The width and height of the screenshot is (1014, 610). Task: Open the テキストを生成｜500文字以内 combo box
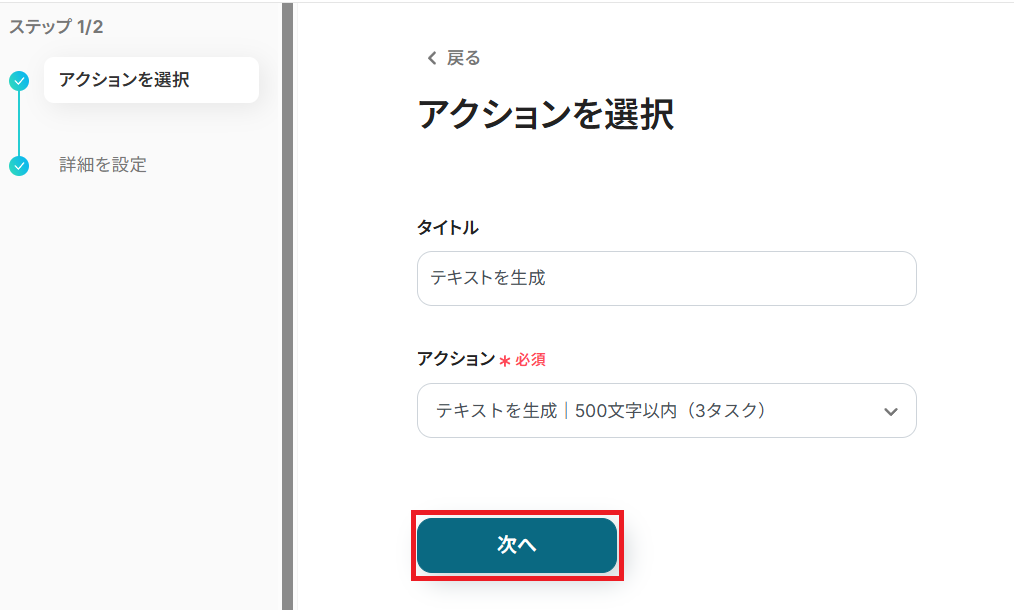650,410
